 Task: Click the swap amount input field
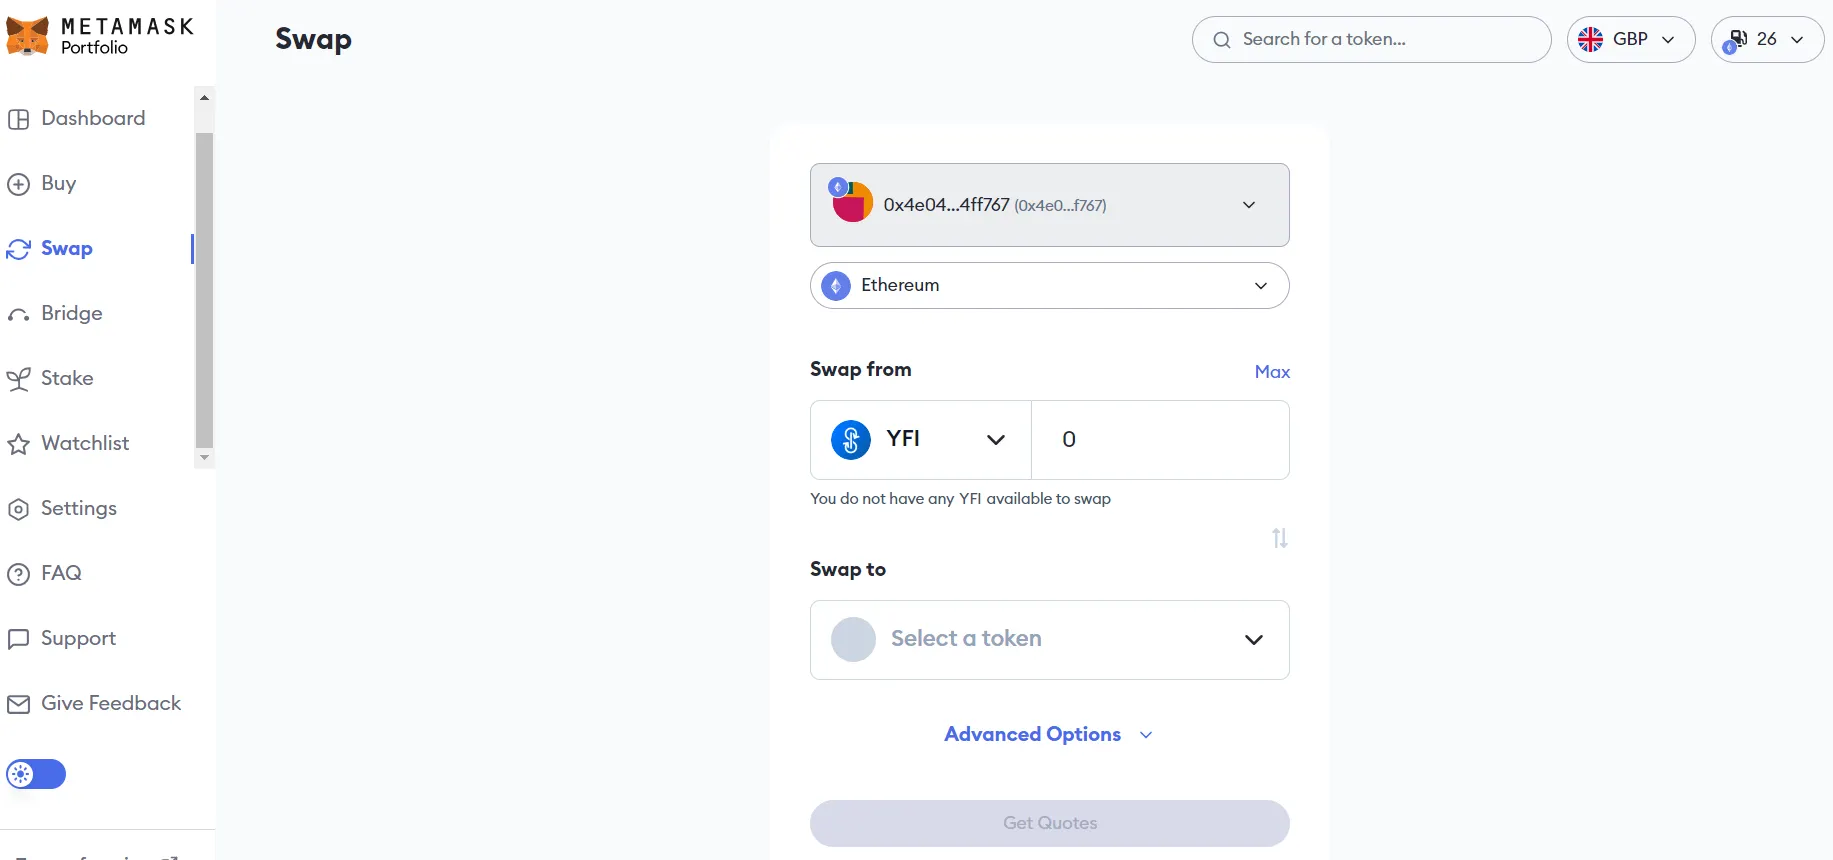click(x=1160, y=440)
